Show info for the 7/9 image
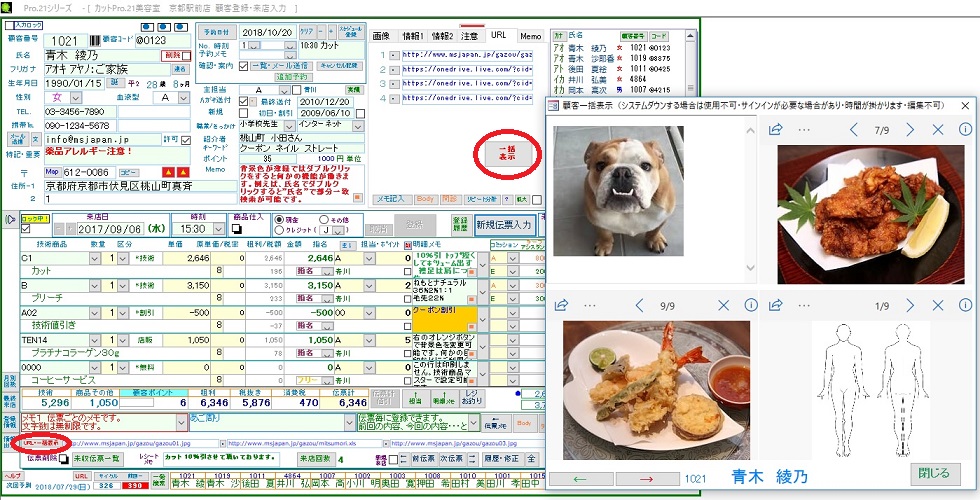This screenshot has height=500, width=980. click(x=965, y=129)
